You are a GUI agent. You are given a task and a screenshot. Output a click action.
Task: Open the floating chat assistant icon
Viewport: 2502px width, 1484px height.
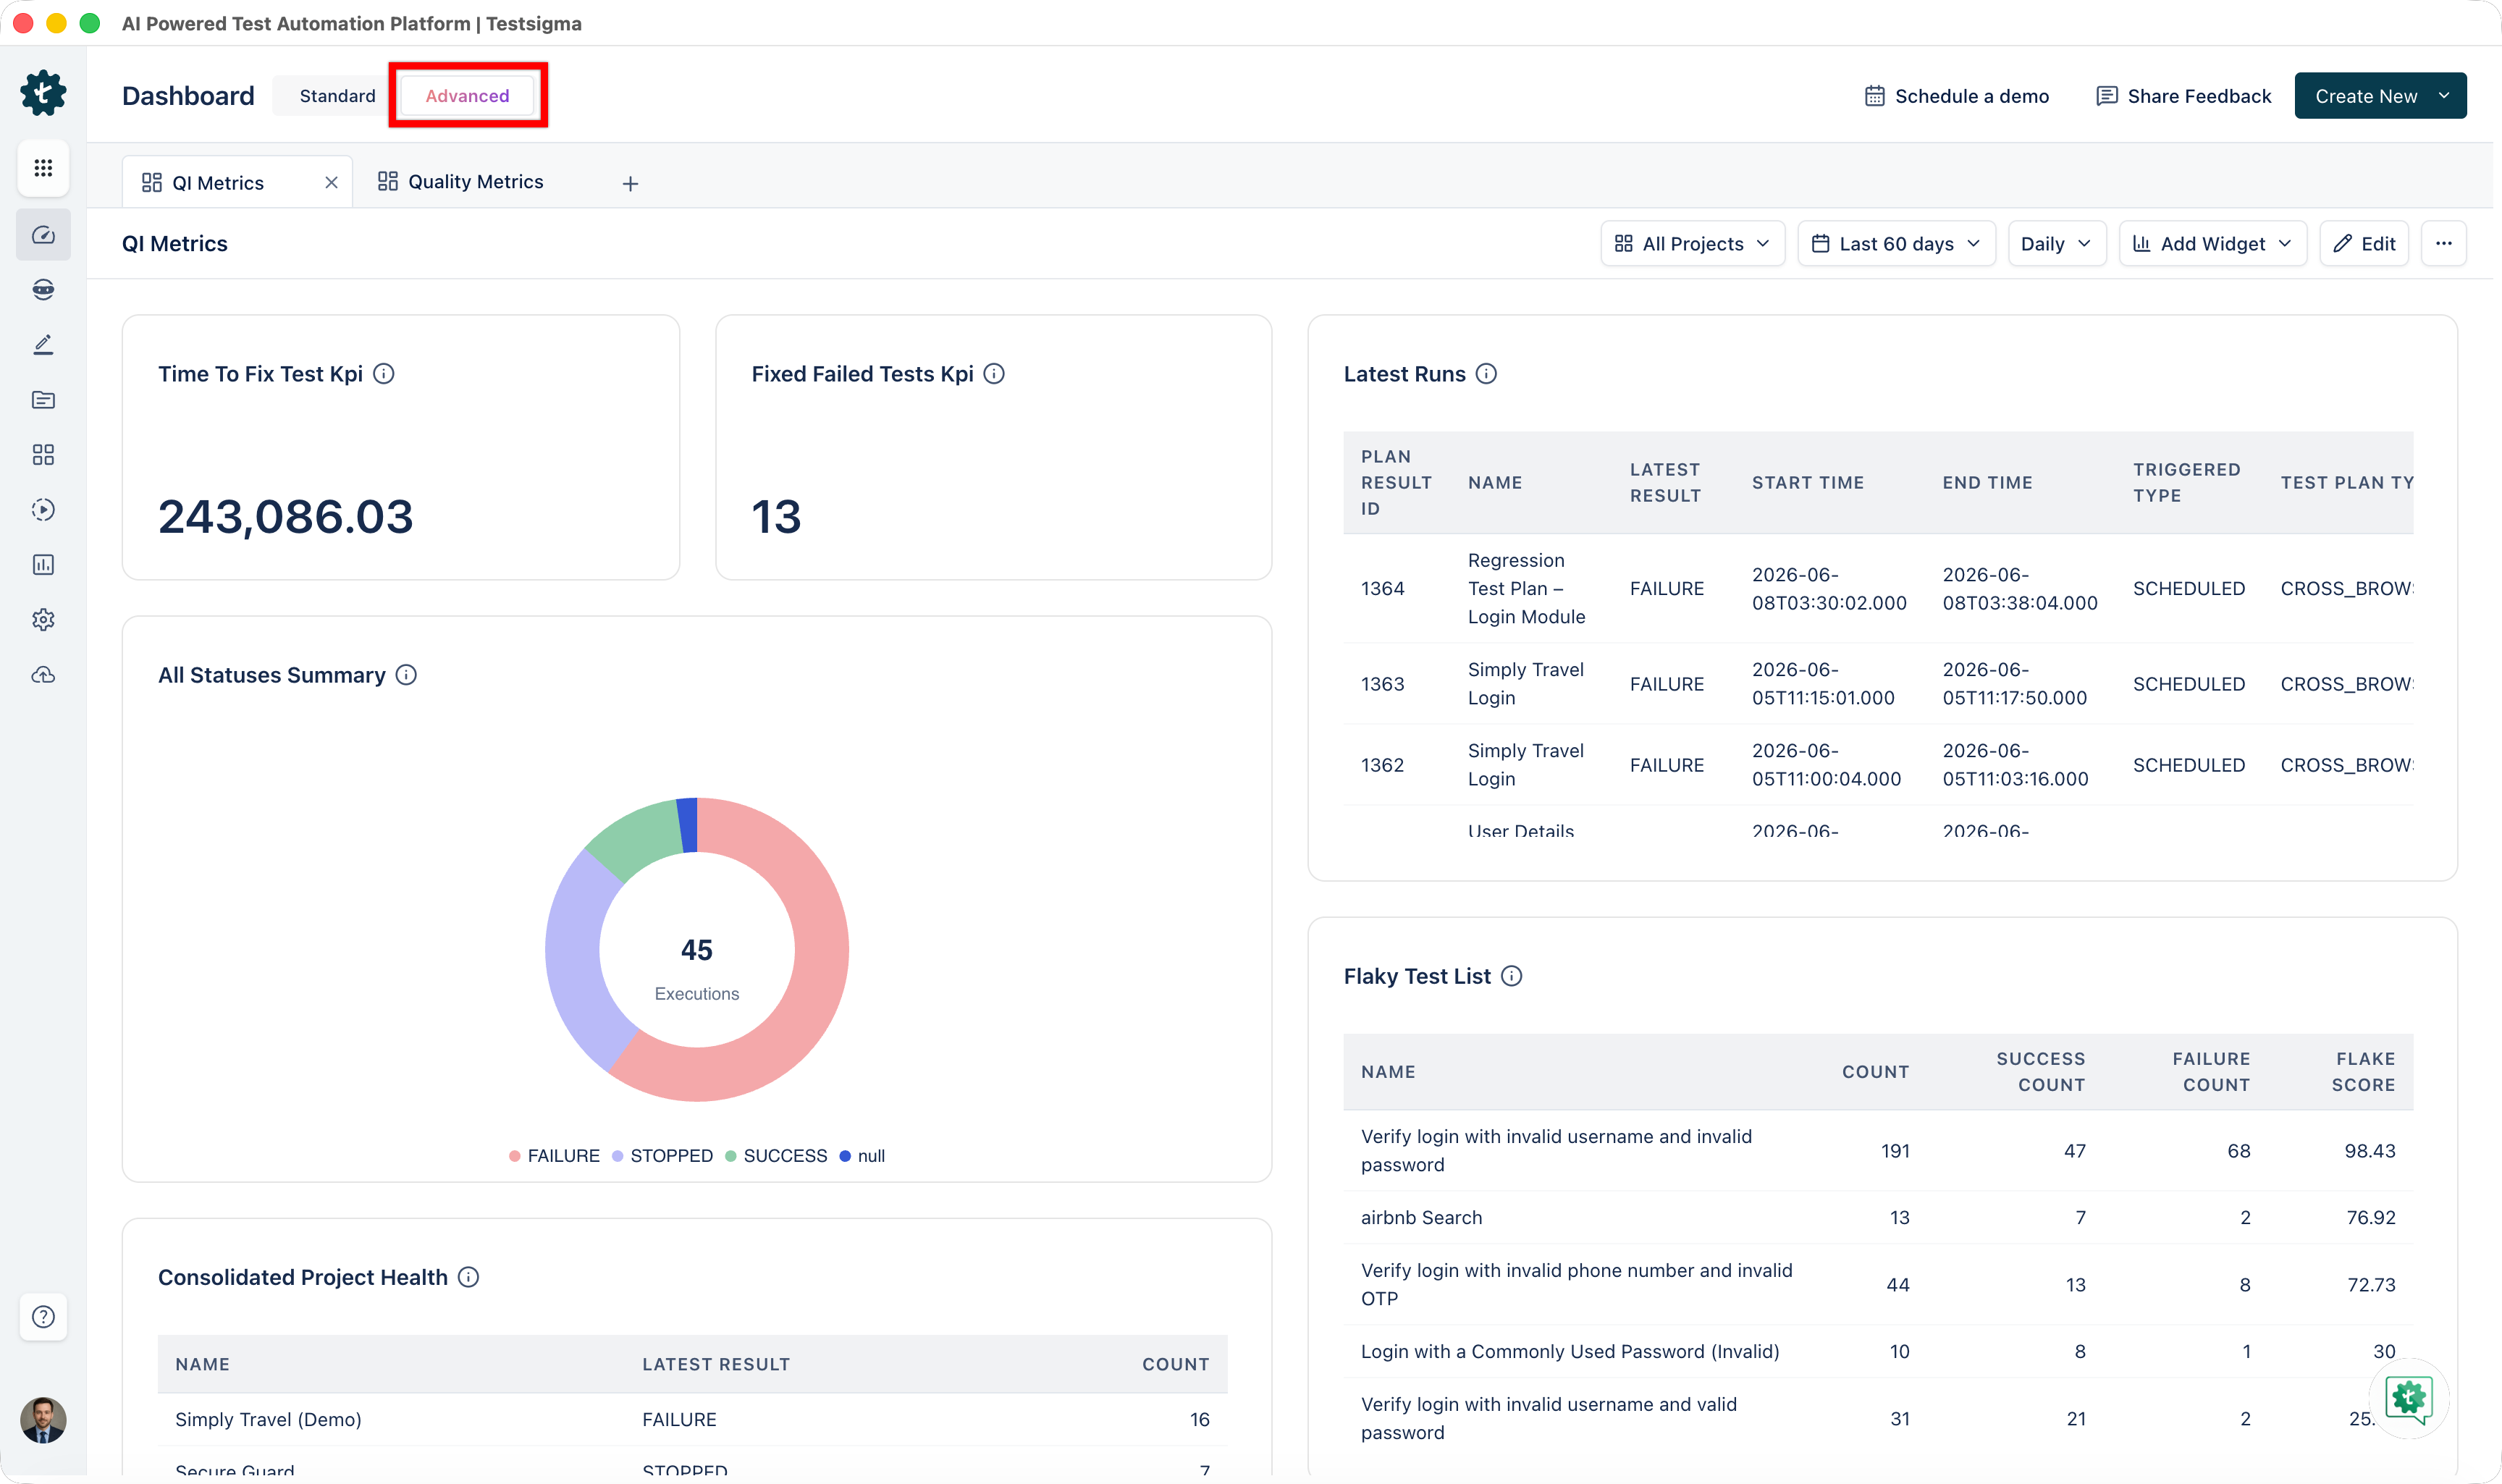click(2408, 1398)
